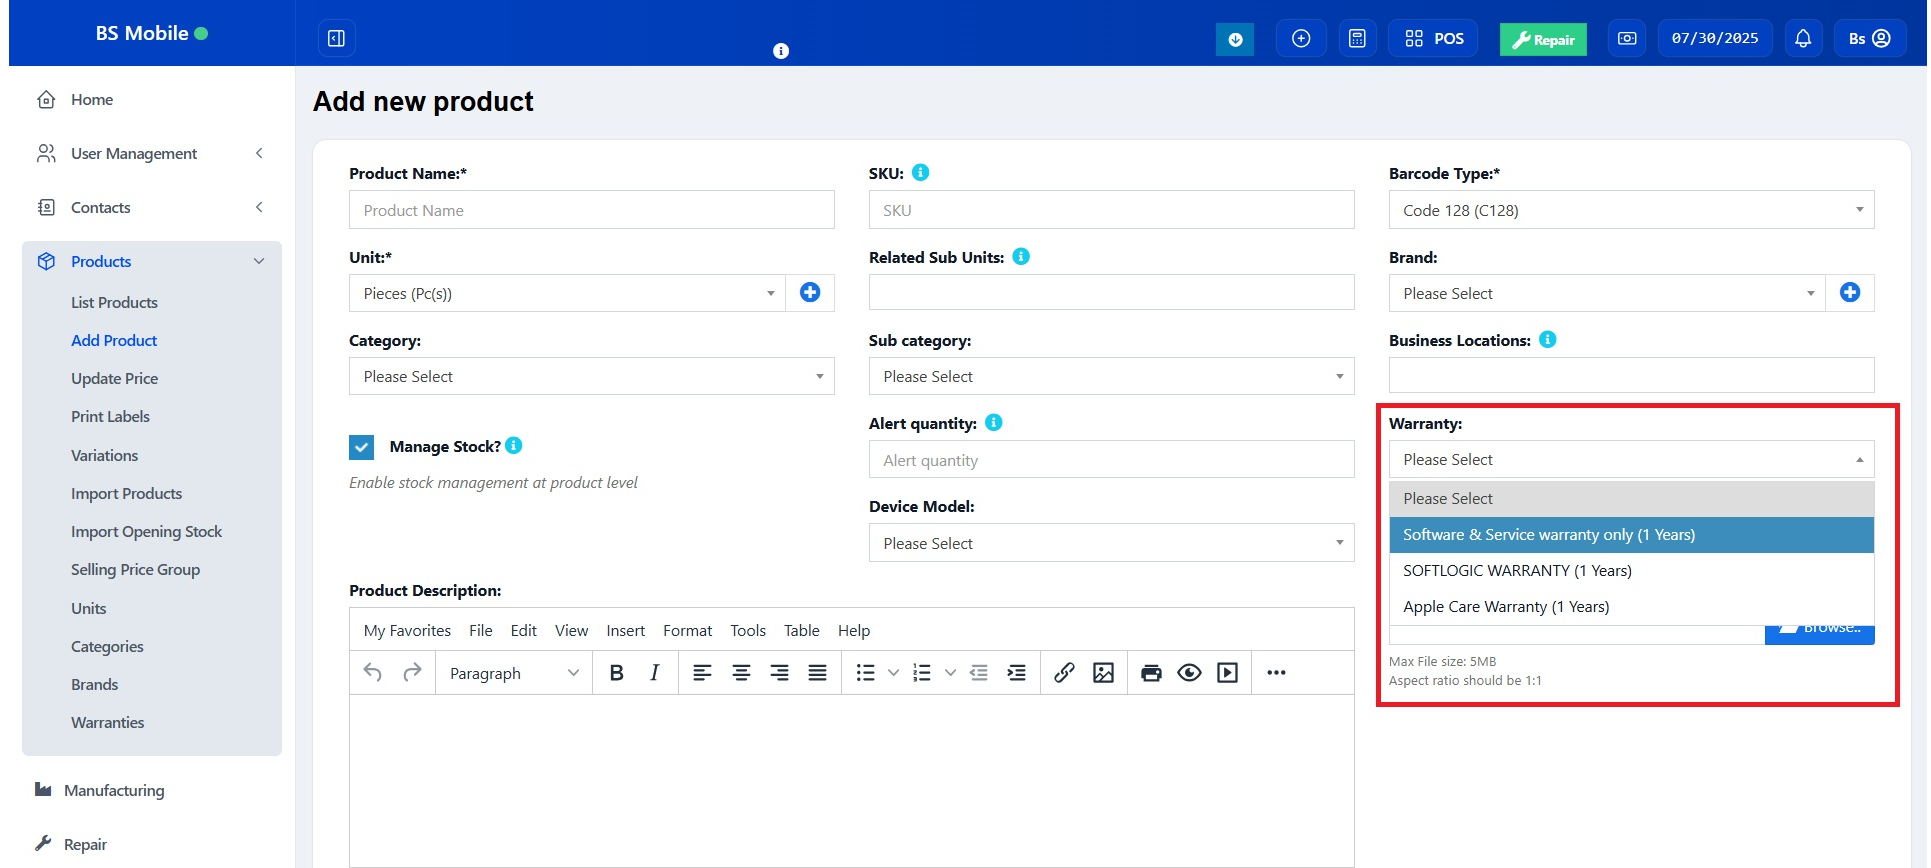Insert a link using the link icon
The height and width of the screenshot is (868, 1931).
pos(1064,673)
